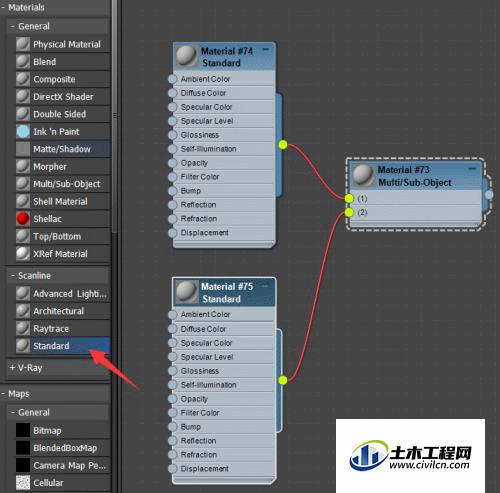Click the Architectural material sphere icon
Image resolution: width=500 pixels, height=493 pixels.
point(23,311)
